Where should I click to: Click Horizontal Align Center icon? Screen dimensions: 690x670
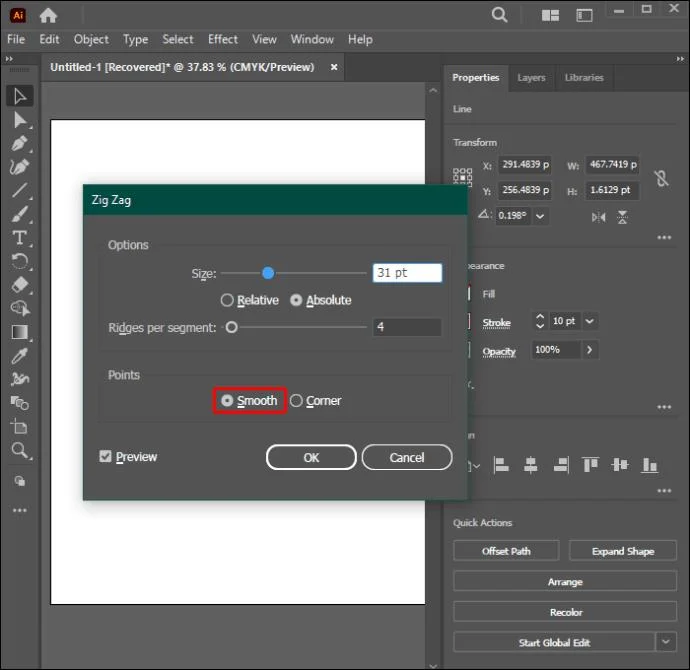click(x=531, y=465)
